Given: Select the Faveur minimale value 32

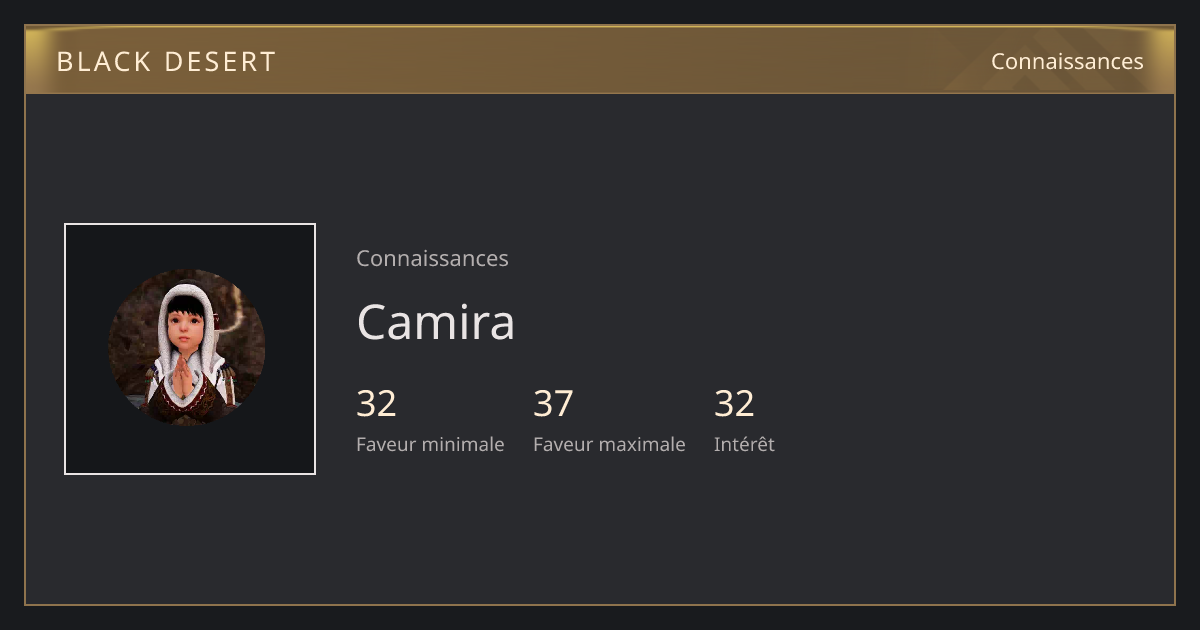Looking at the screenshot, I should pos(377,403).
